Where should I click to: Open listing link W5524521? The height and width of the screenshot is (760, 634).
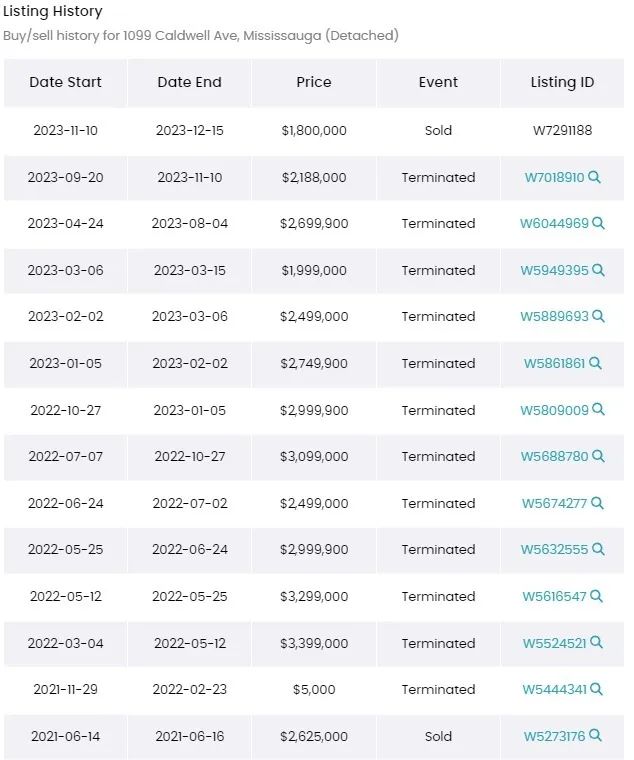(554, 643)
